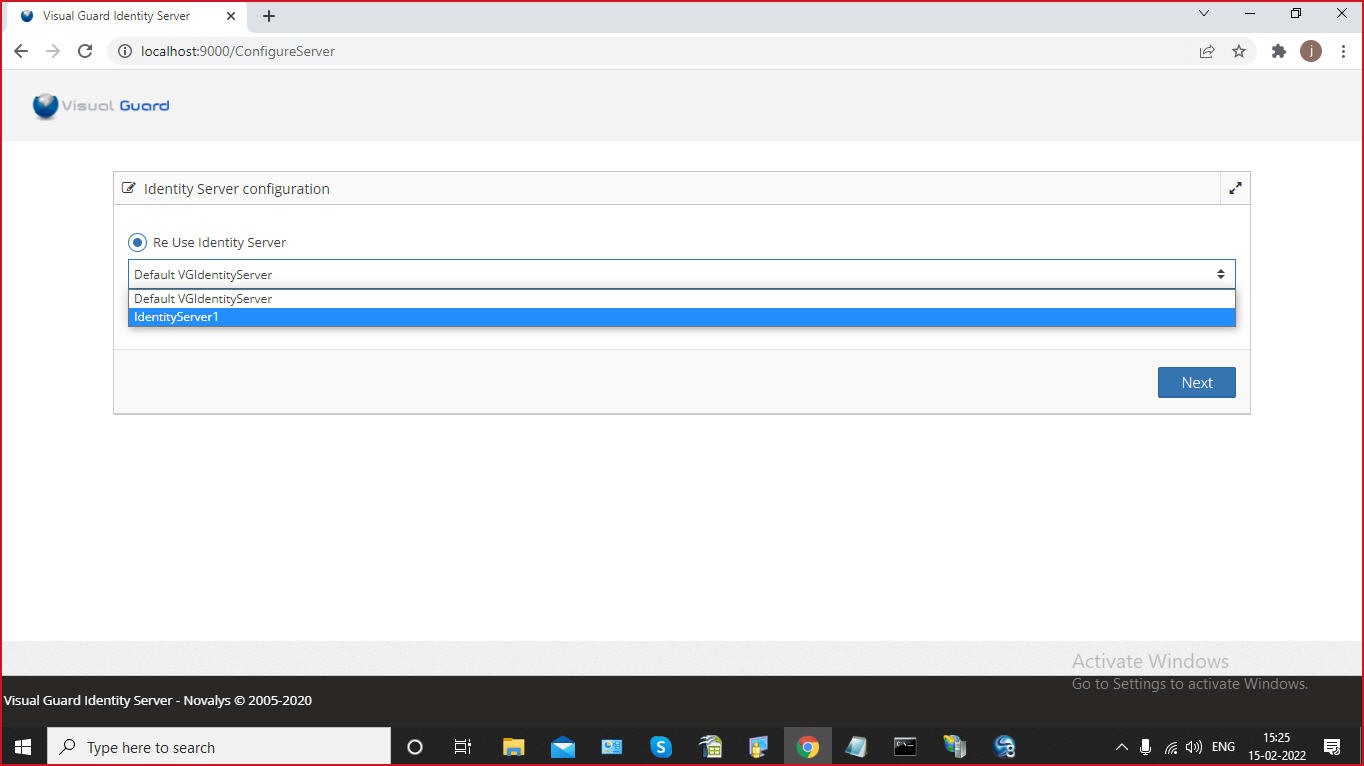
Task: Select the Re Use Identity Server radio button
Action: coord(137,242)
